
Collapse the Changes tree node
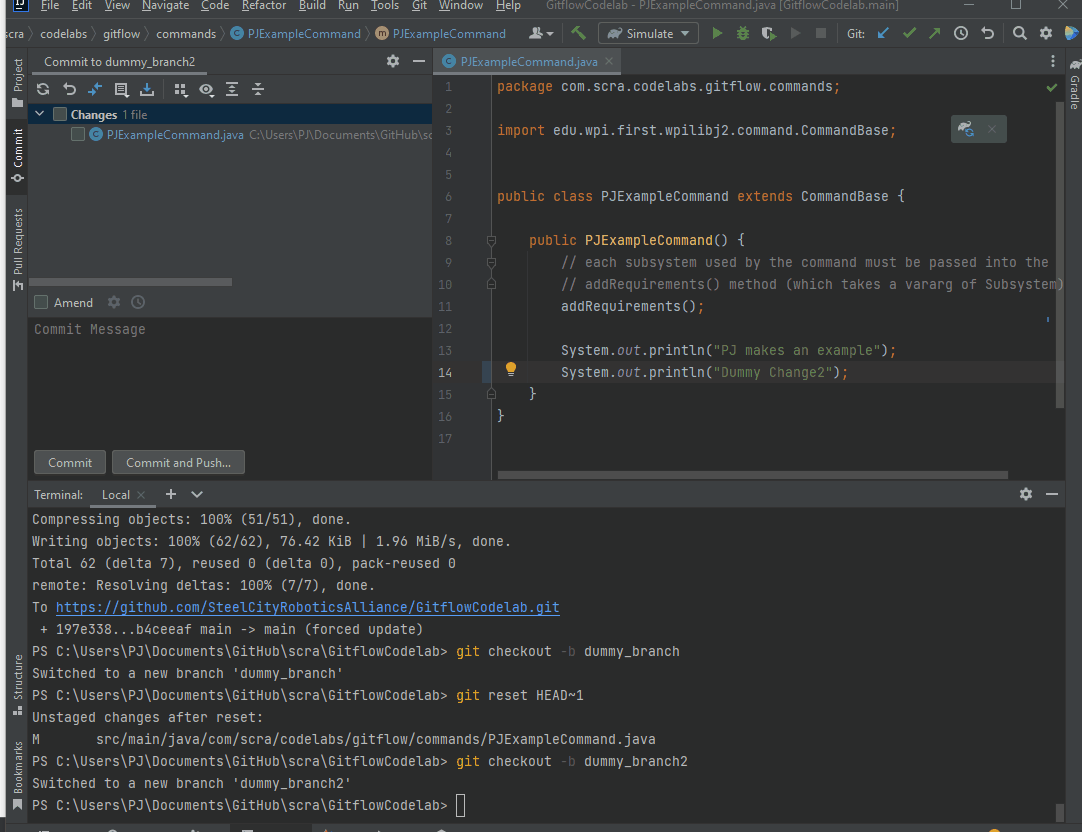click(x=40, y=115)
